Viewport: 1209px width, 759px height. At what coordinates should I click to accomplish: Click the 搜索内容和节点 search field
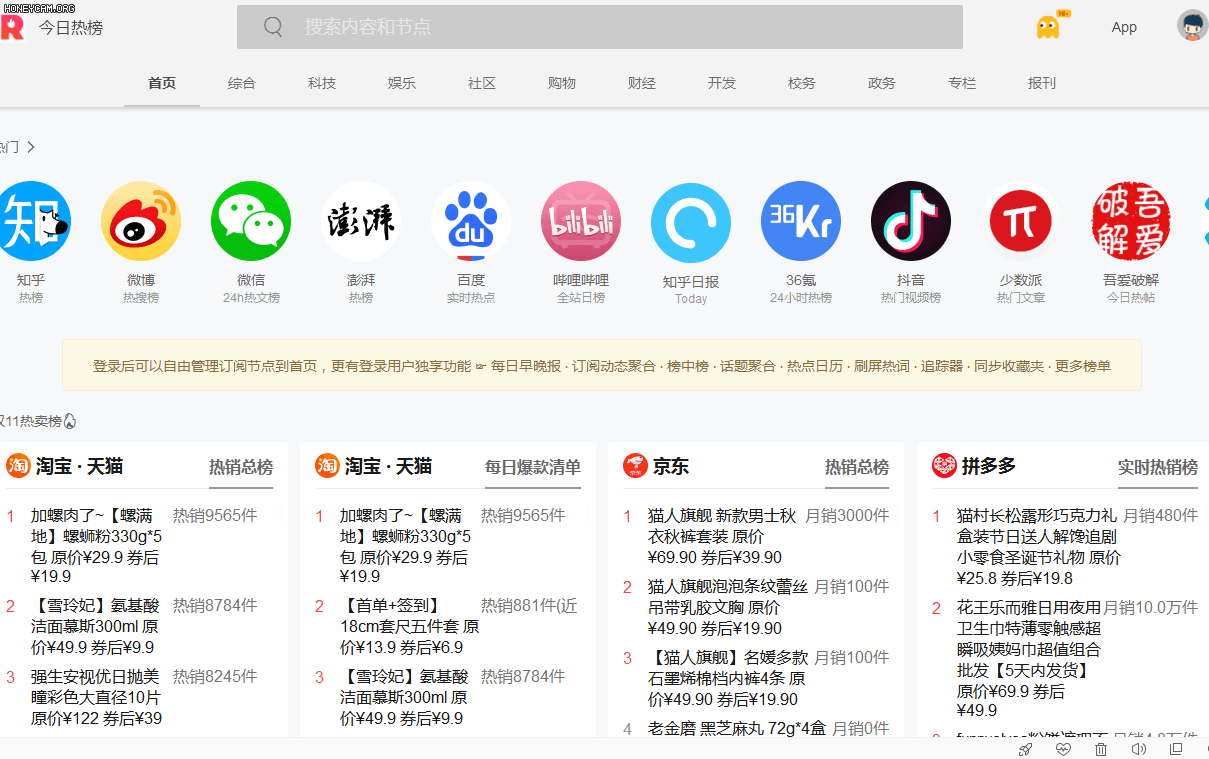click(600, 27)
